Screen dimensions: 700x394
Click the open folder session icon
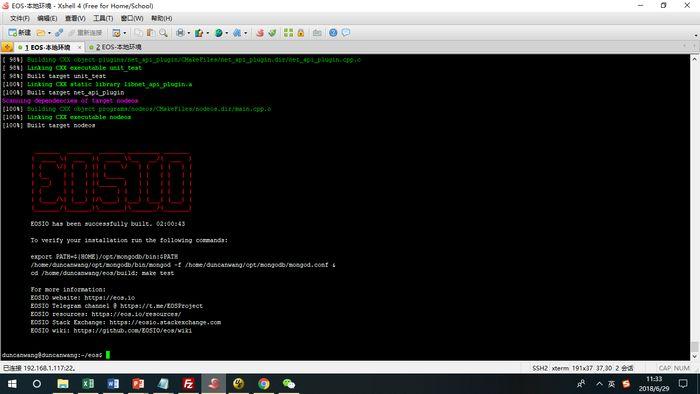41,33
